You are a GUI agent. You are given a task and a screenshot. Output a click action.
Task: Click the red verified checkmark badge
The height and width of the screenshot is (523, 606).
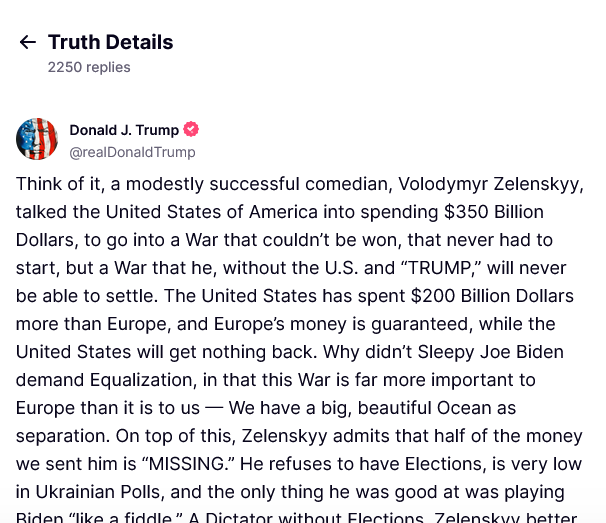point(191,129)
